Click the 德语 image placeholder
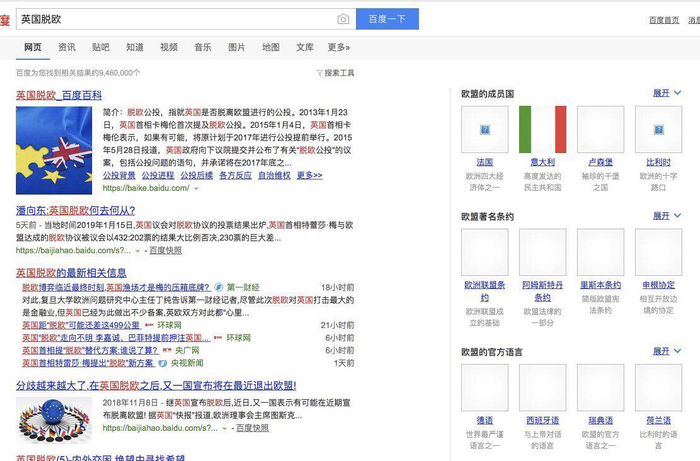The image size is (700, 461). pos(484,387)
